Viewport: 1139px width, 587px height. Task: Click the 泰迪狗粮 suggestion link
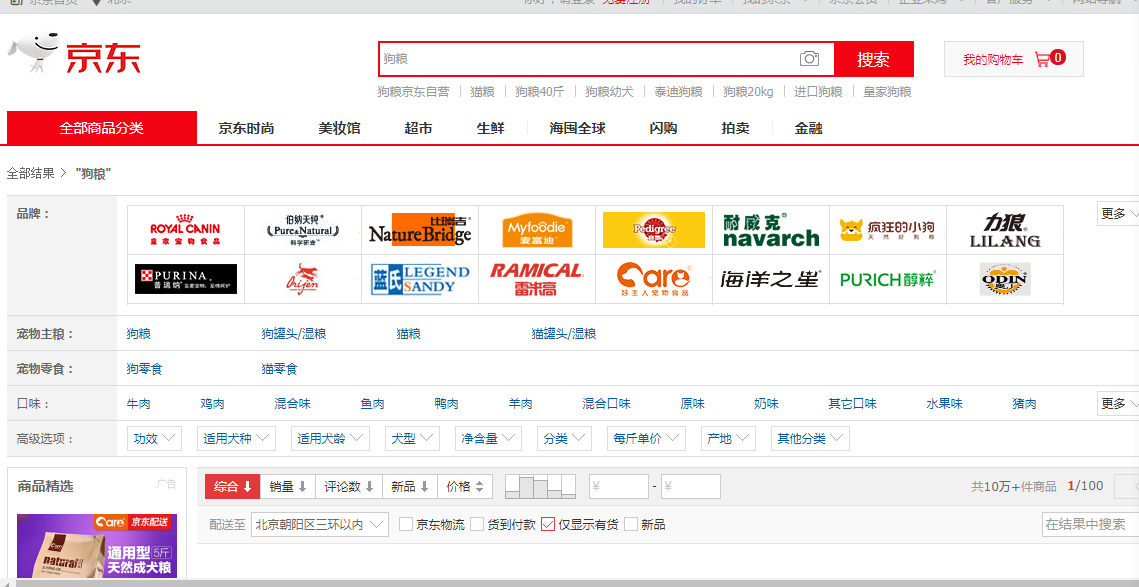click(678, 92)
